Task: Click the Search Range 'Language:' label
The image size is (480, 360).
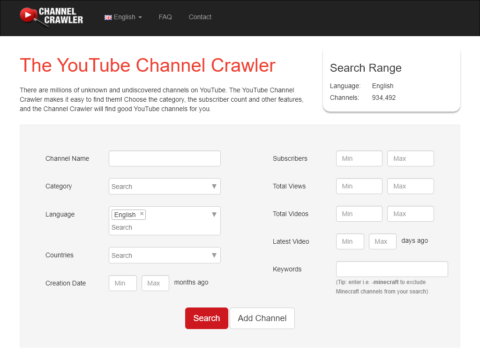Action: 345,86
